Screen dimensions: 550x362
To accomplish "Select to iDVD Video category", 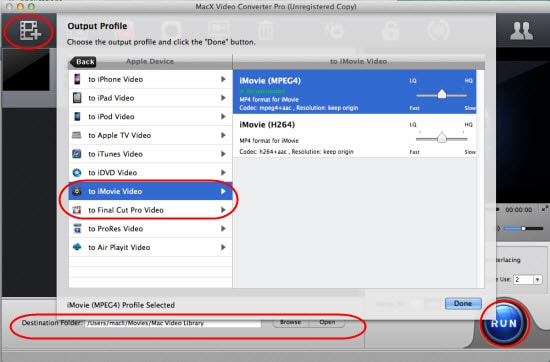I will tap(150, 172).
